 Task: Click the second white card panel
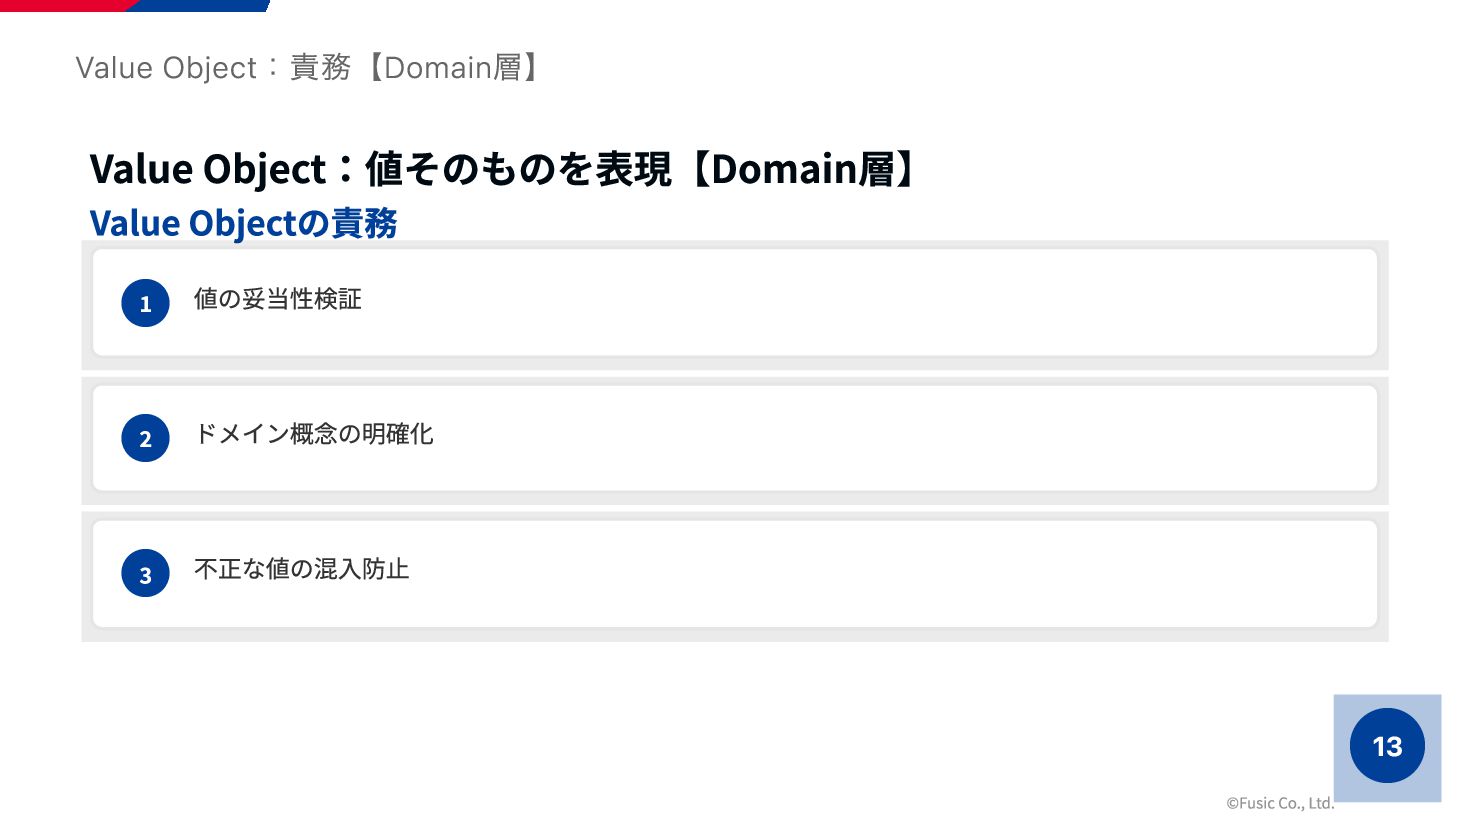tap(735, 438)
